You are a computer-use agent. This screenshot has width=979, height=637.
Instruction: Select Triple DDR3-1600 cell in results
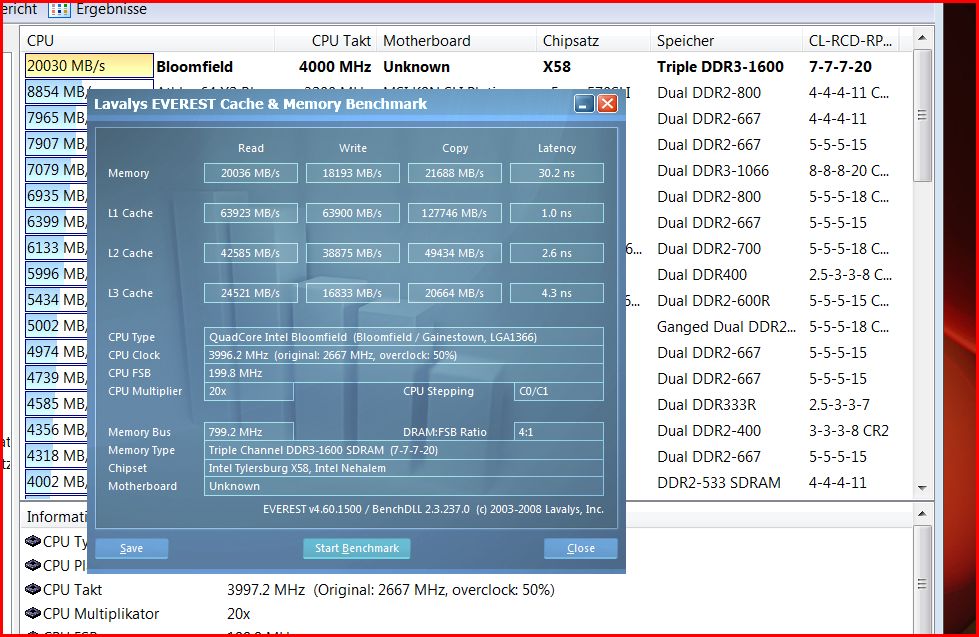pyautogui.click(x=720, y=66)
